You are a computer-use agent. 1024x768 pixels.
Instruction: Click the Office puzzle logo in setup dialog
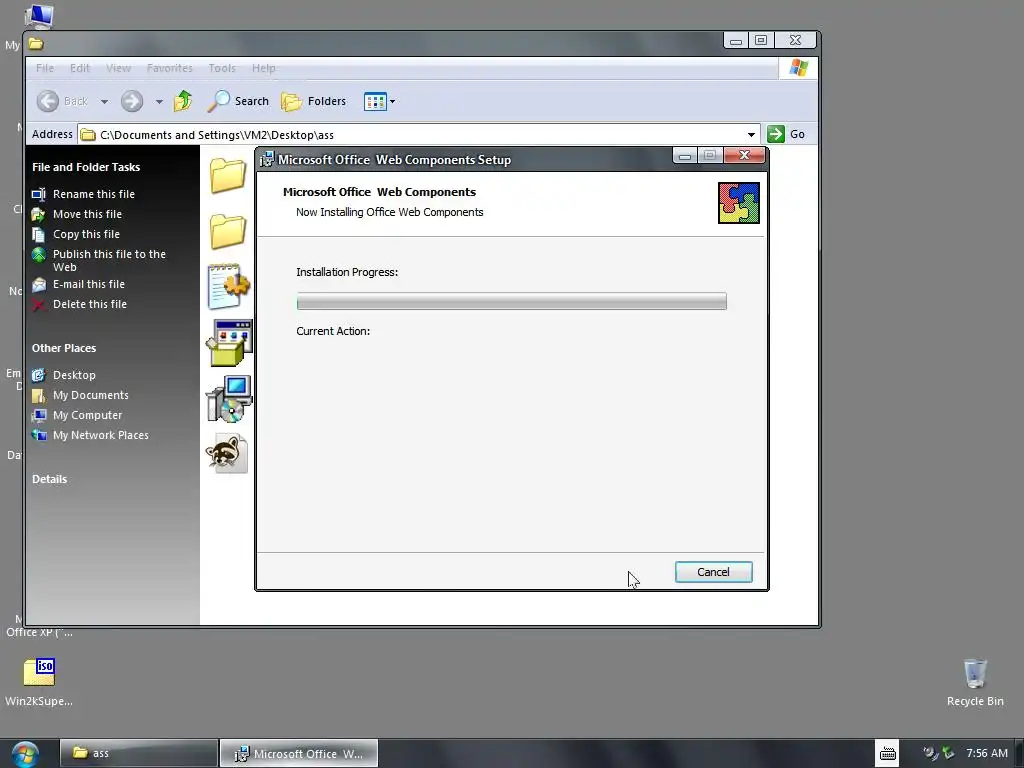(x=739, y=203)
